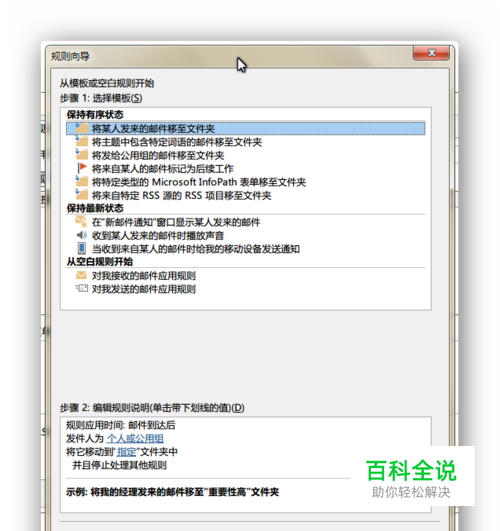Click the example text 示例: 将我的经理发来的邮件
500x531 pixels.
(x=172, y=492)
